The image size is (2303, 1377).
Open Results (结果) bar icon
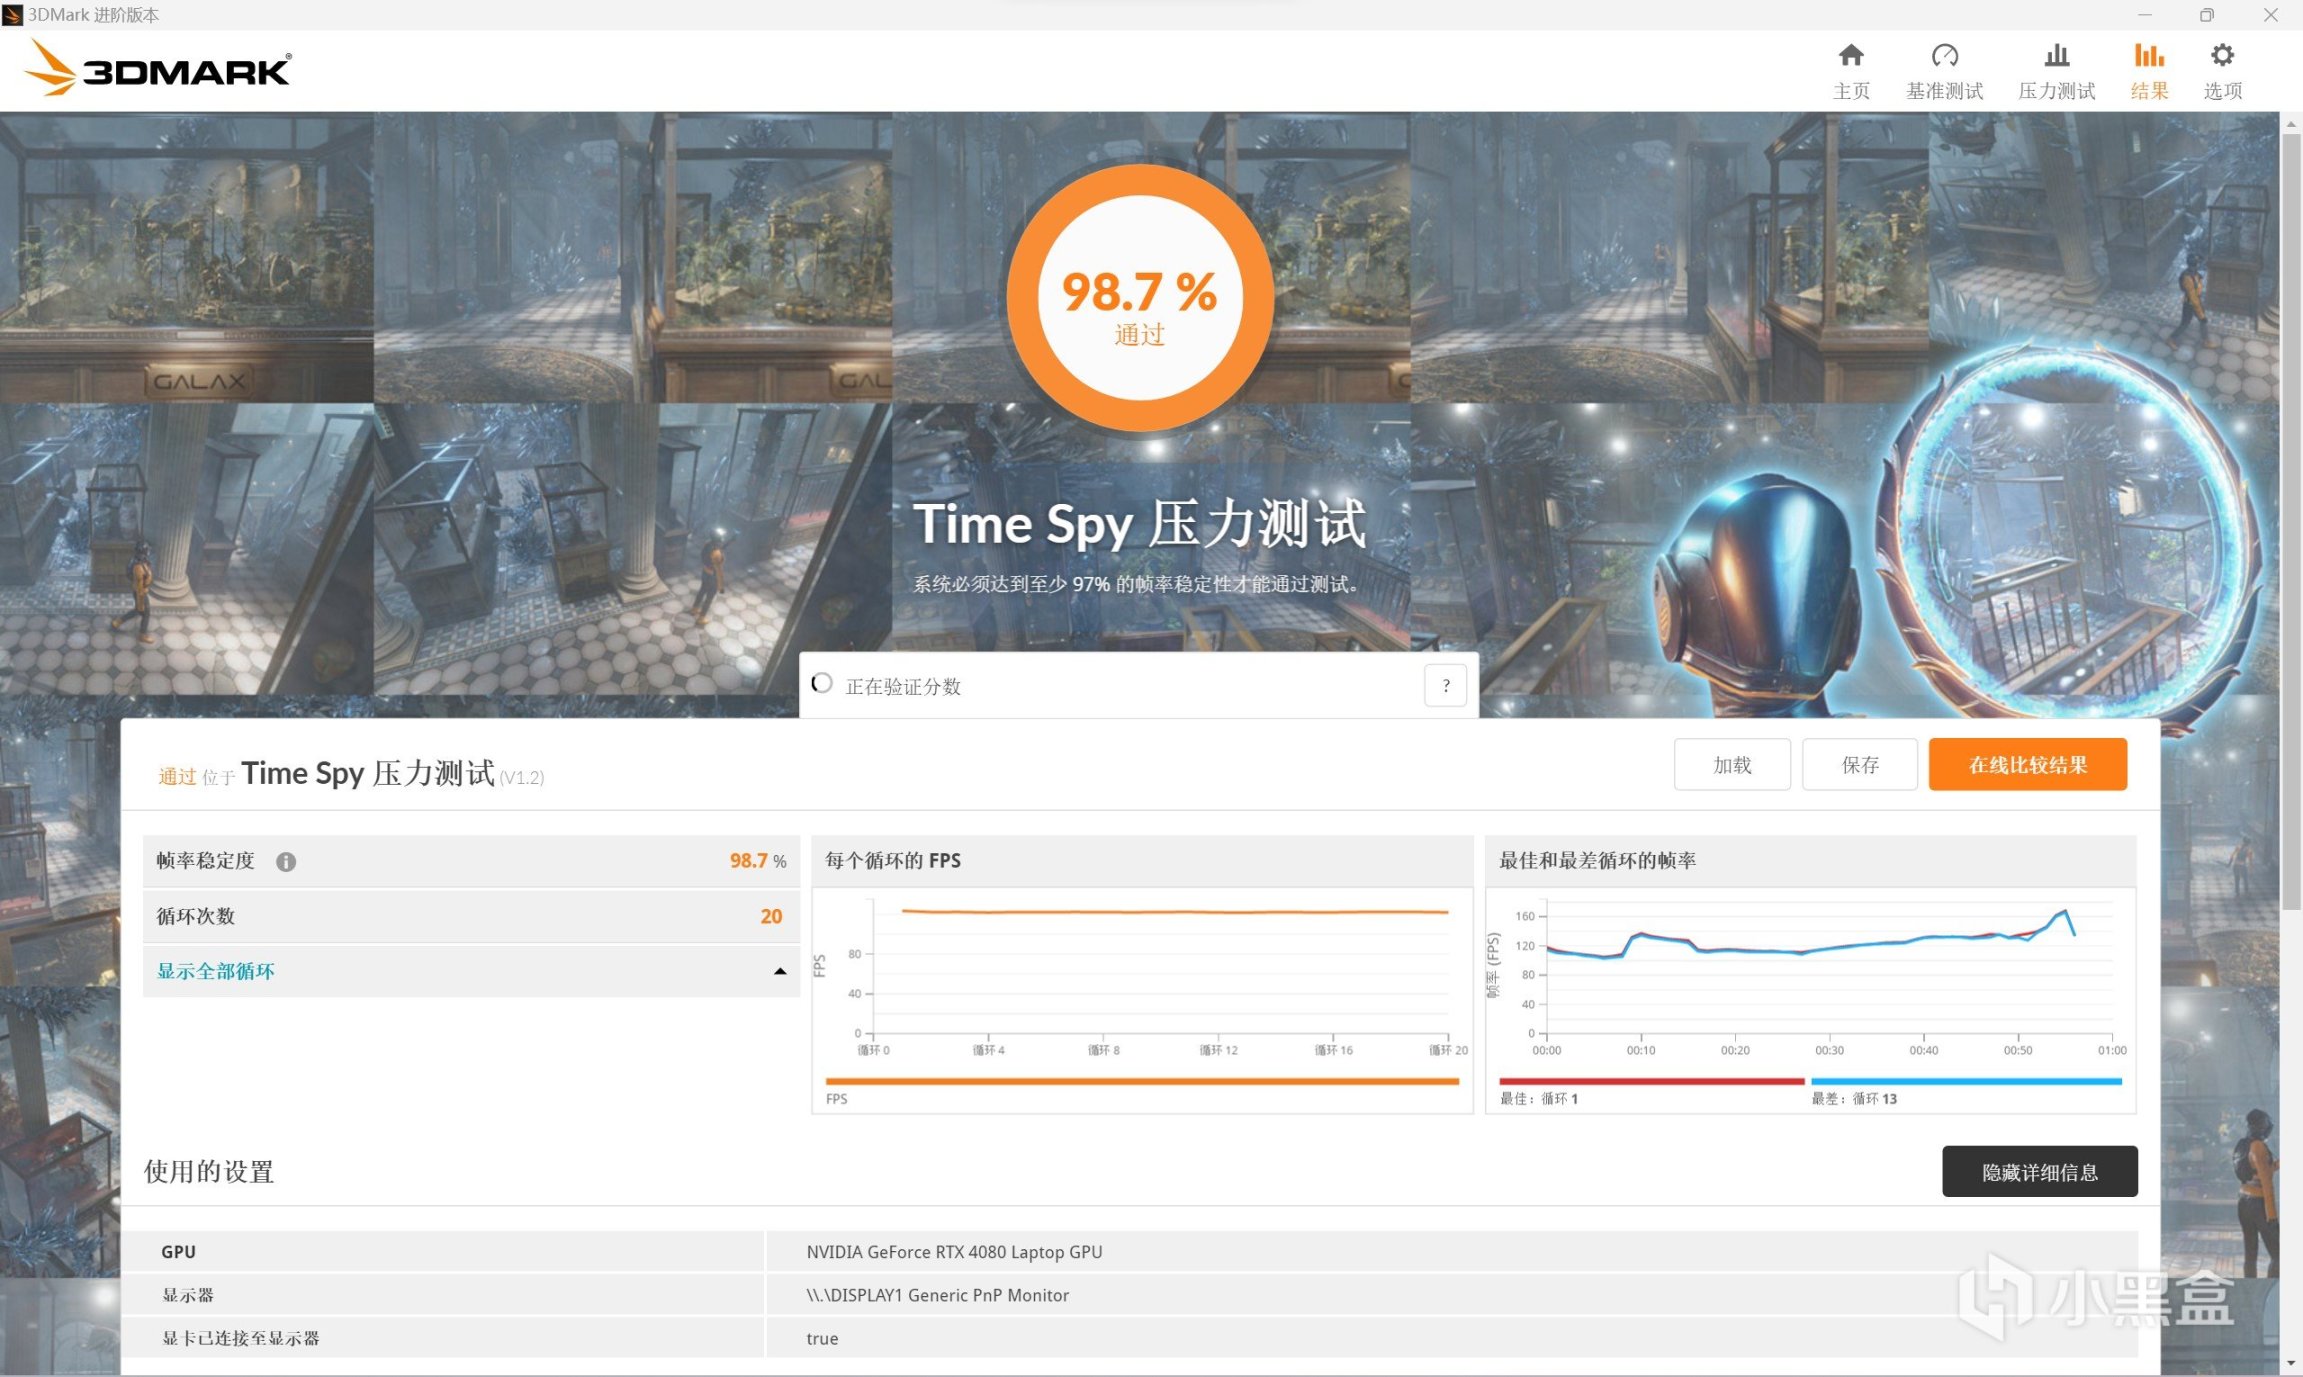[2149, 56]
